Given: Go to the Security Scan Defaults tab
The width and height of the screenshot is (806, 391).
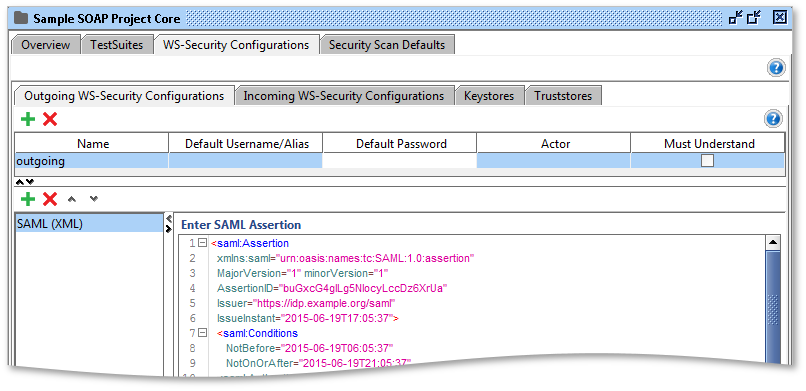Looking at the screenshot, I should [x=387, y=45].
